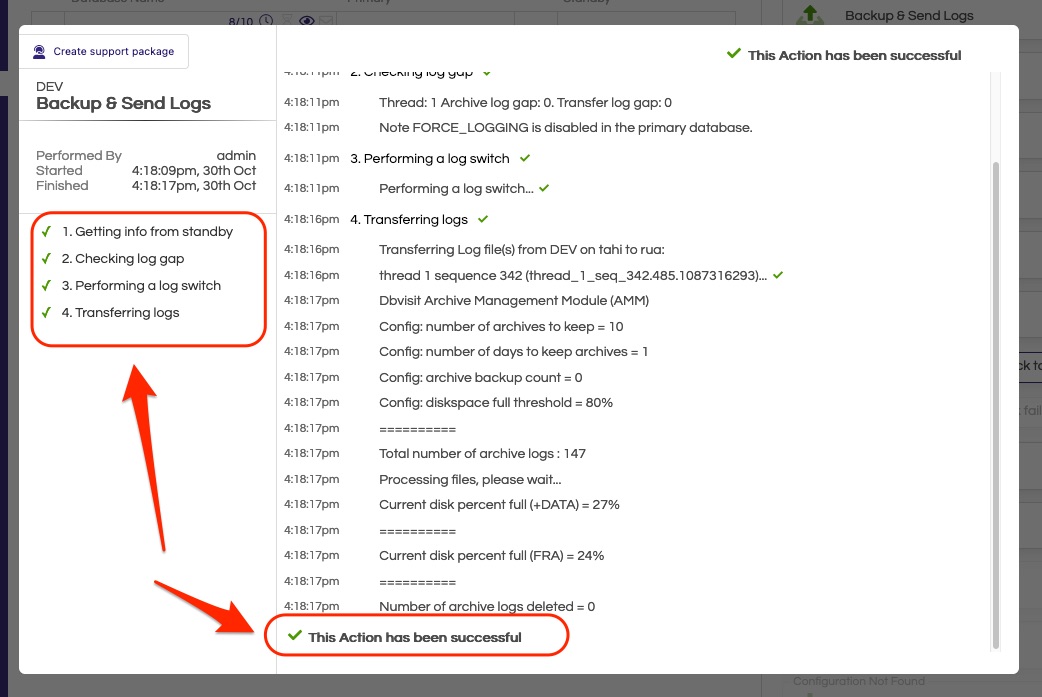
Task: Click checkmark next to sidebar Transferring logs step
Action: point(46,312)
